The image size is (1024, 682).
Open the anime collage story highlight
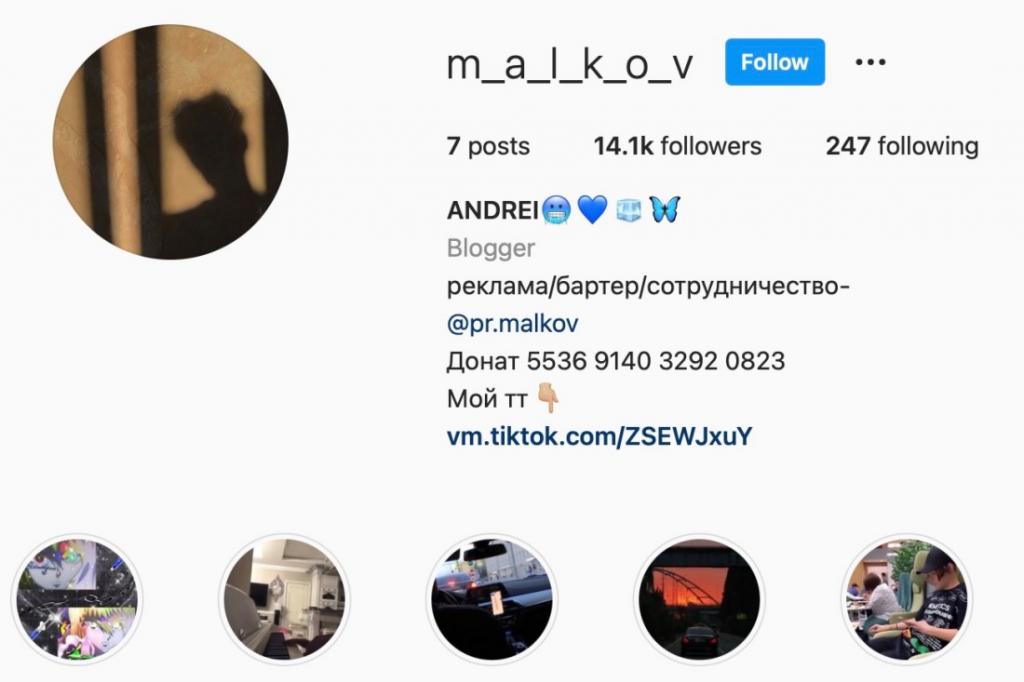click(x=76, y=599)
